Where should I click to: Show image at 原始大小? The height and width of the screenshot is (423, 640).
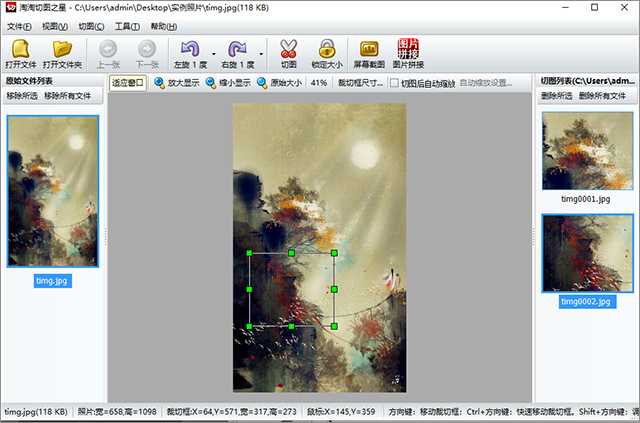(x=279, y=83)
